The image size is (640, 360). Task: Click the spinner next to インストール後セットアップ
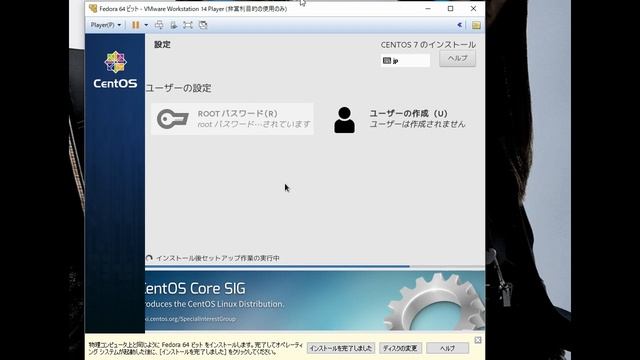pos(149,258)
